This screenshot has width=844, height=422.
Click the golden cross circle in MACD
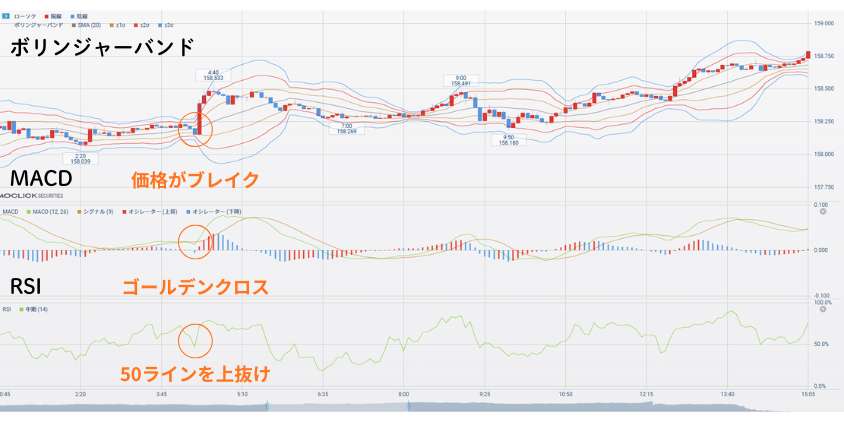click(194, 241)
